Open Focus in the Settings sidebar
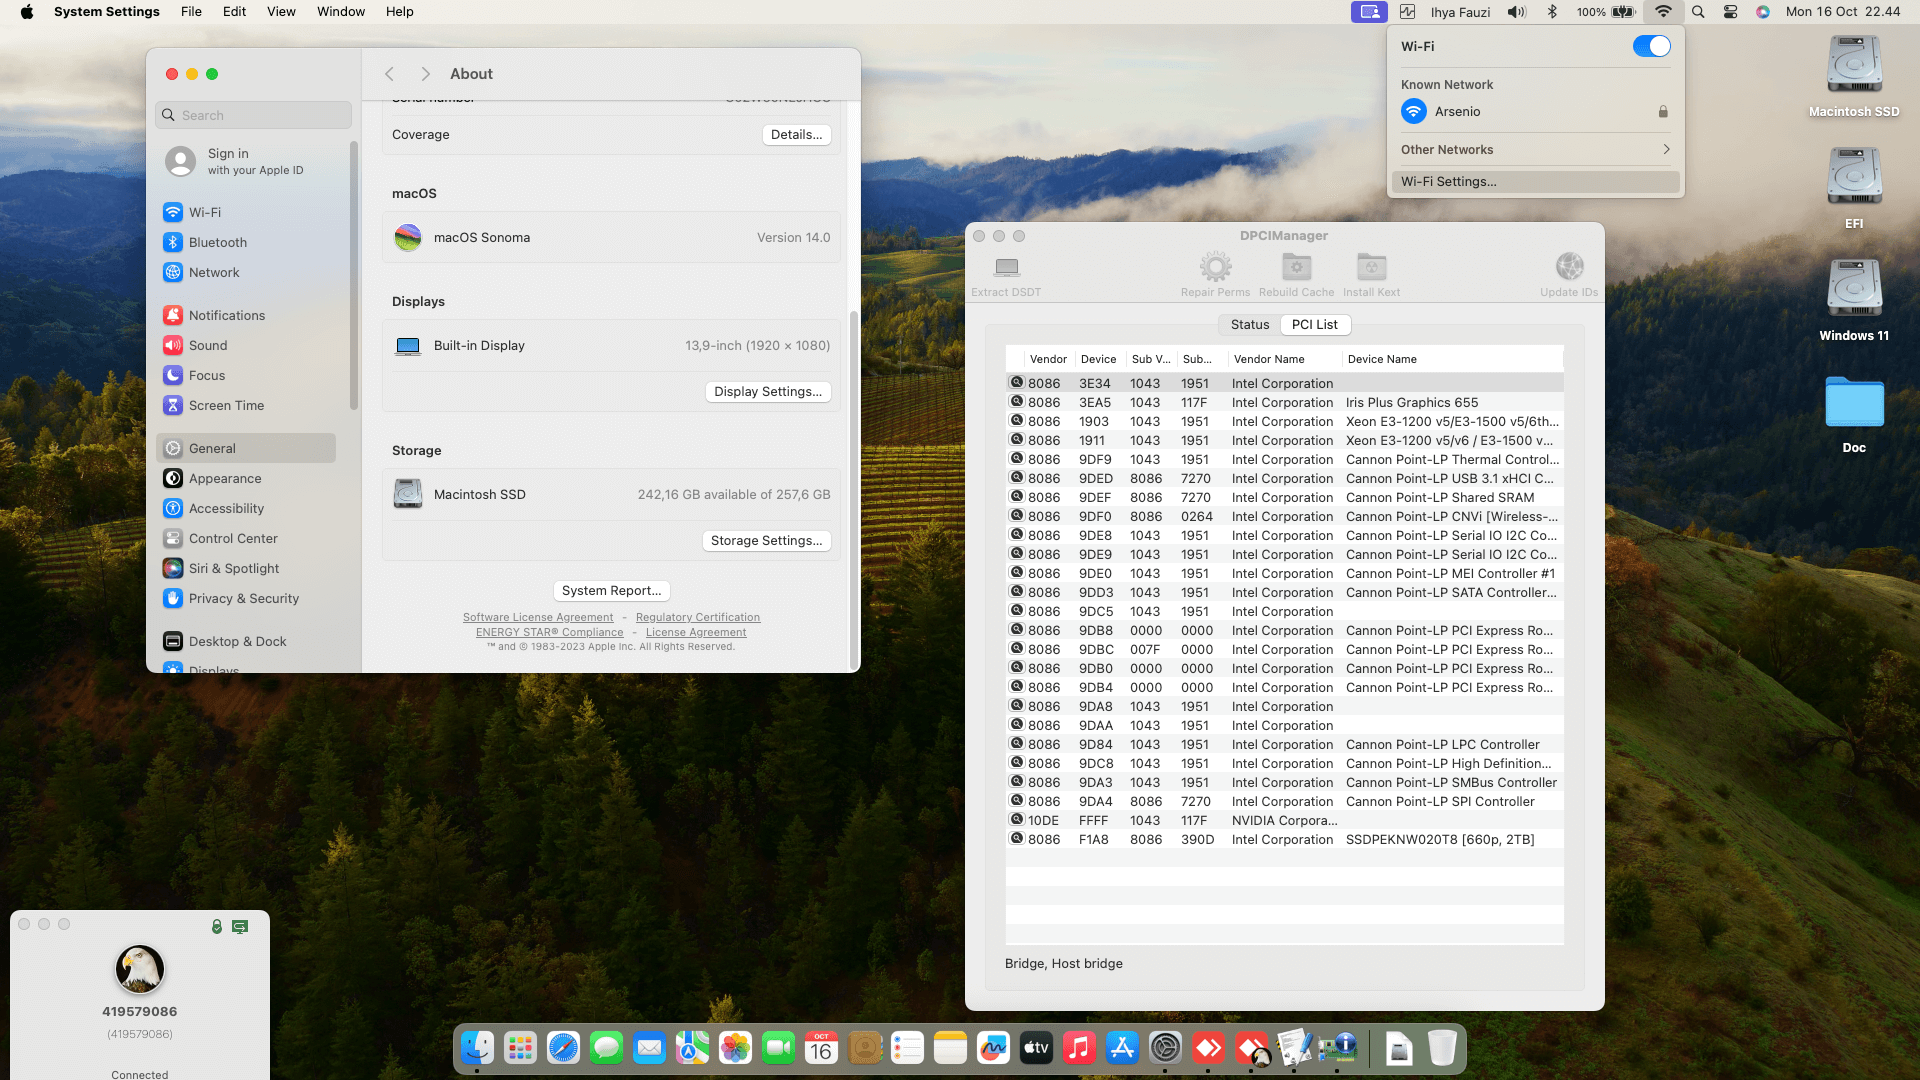This screenshot has height=1080, width=1920. click(x=246, y=375)
